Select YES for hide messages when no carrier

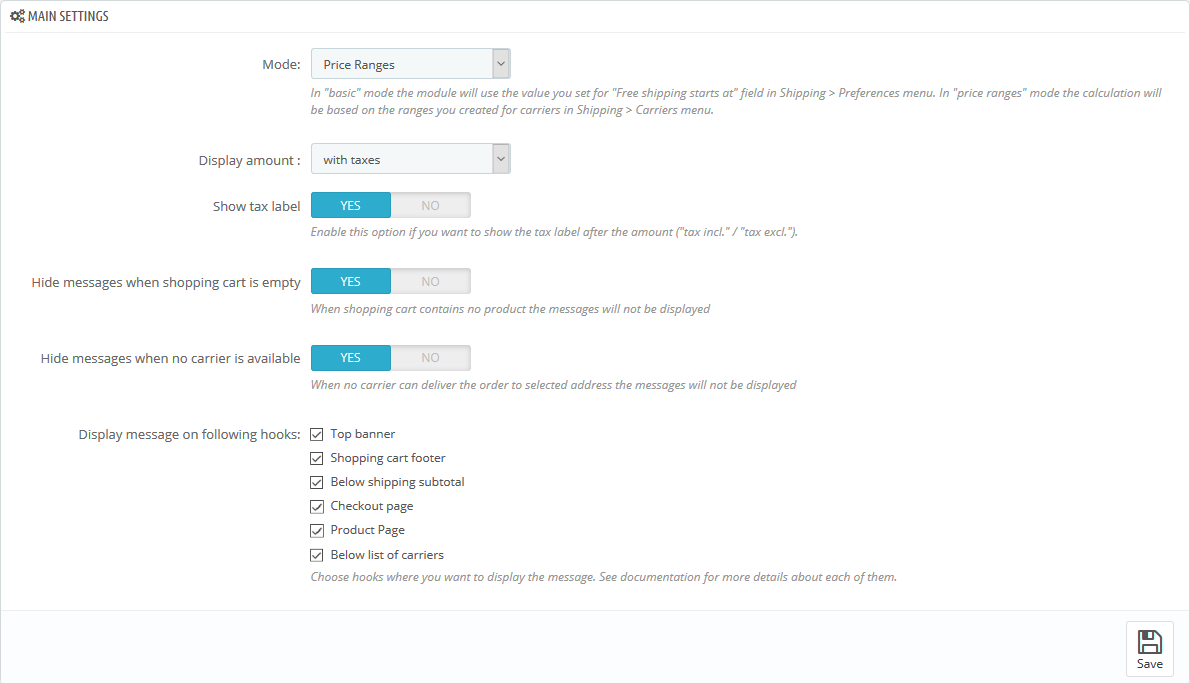[350, 357]
